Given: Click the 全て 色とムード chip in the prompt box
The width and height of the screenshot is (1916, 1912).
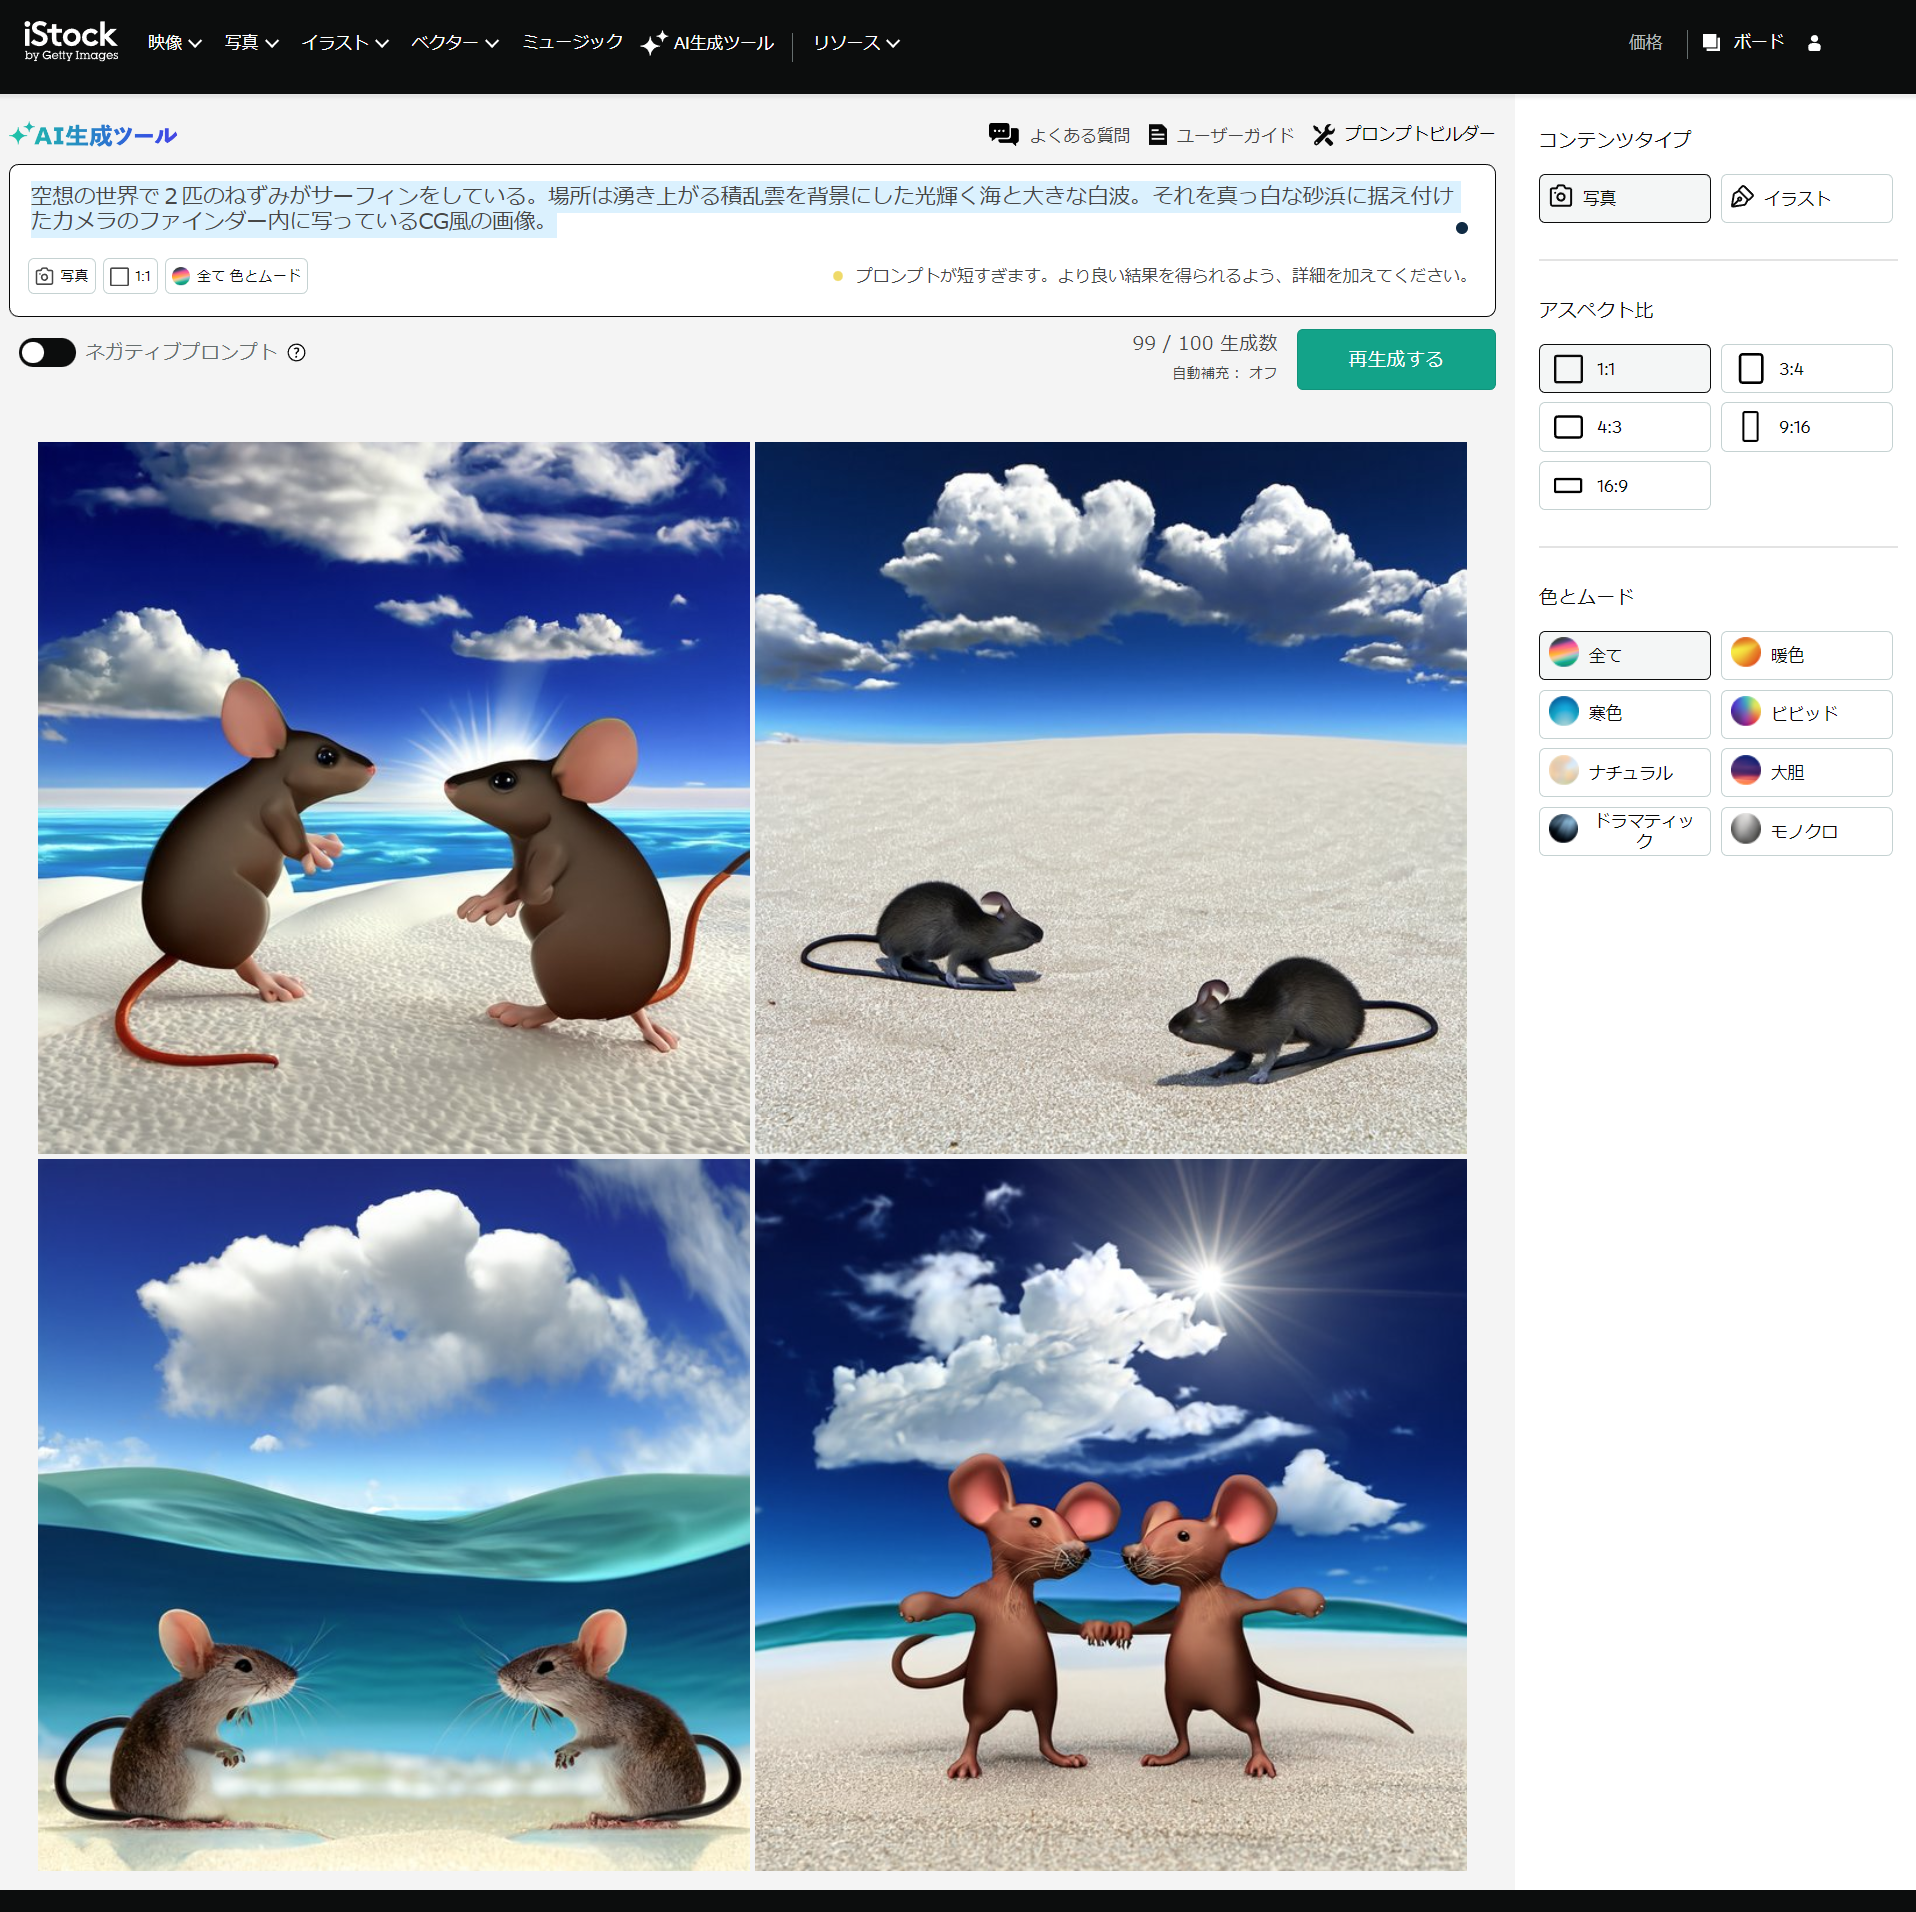Looking at the screenshot, I should (236, 276).
